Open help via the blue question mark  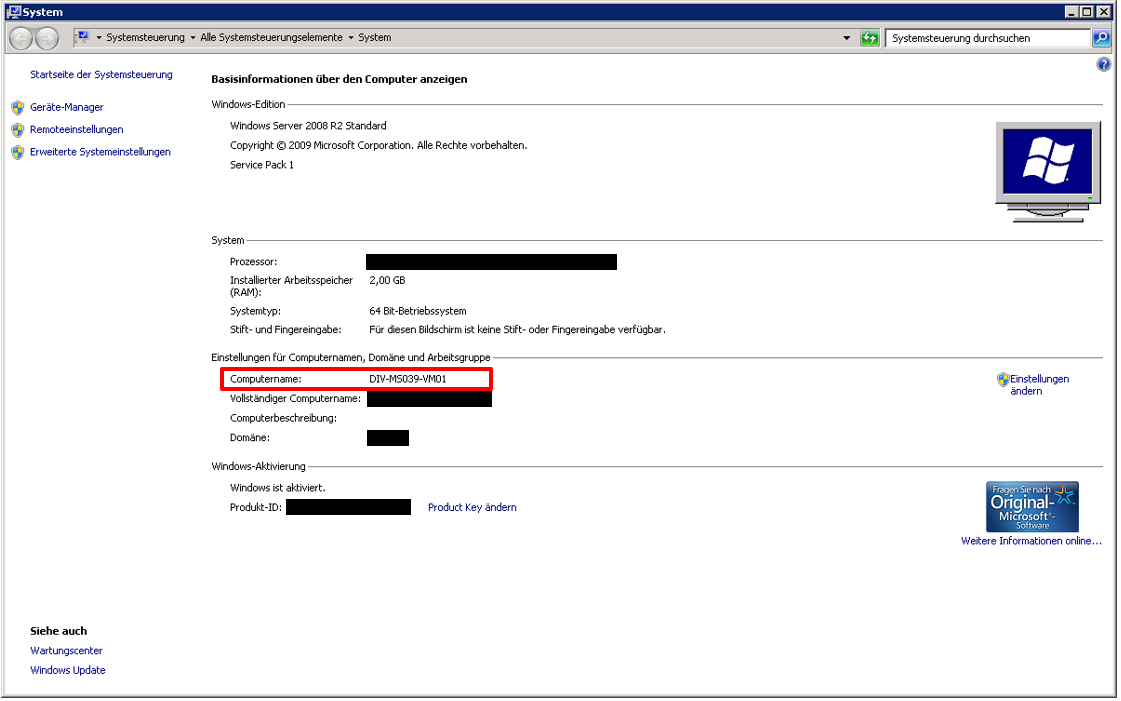tap(1104, 64)
